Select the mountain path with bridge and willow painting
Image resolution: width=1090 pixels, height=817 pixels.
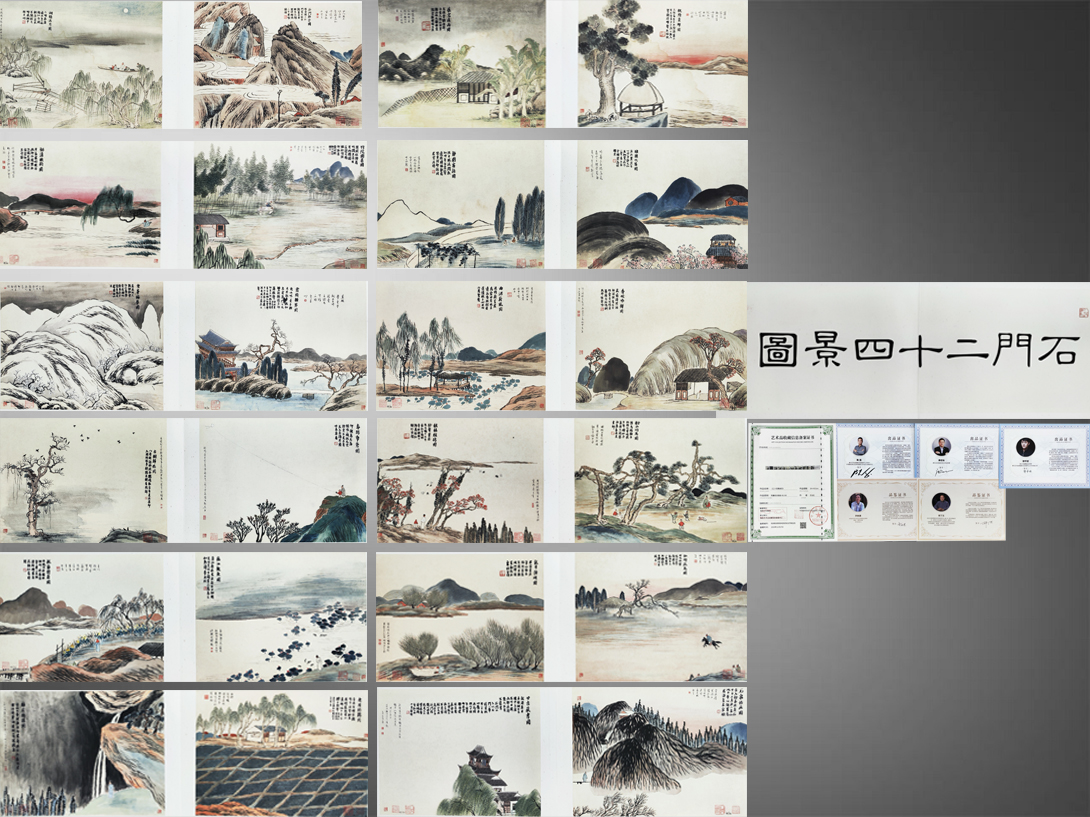(82, 617)
